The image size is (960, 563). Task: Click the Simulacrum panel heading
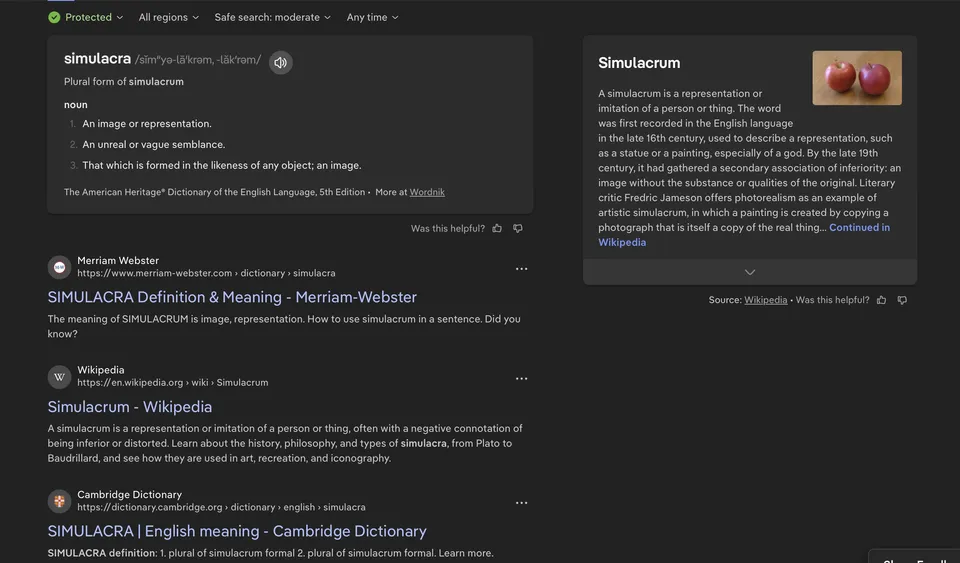[x=639, y=63]
